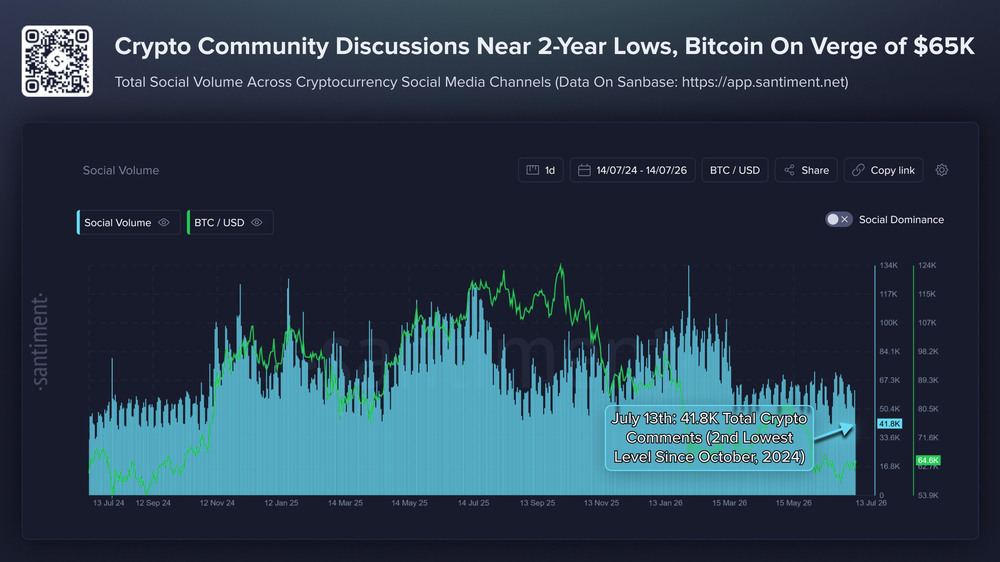The height and width of the screenshot is (562, 1000).
Task: Click the share icon
Action: tap(790, 170)
